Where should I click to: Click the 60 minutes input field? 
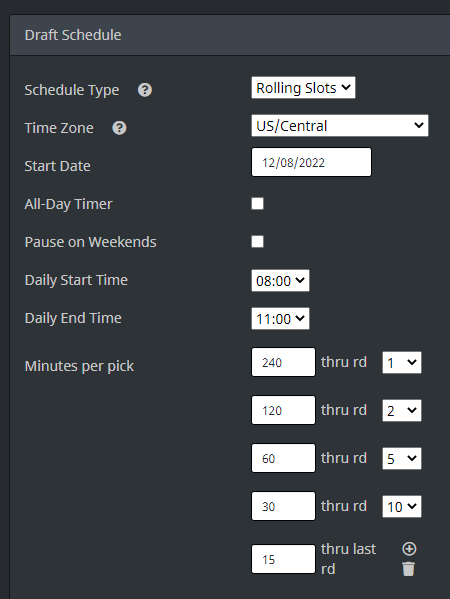pos(283,458)
